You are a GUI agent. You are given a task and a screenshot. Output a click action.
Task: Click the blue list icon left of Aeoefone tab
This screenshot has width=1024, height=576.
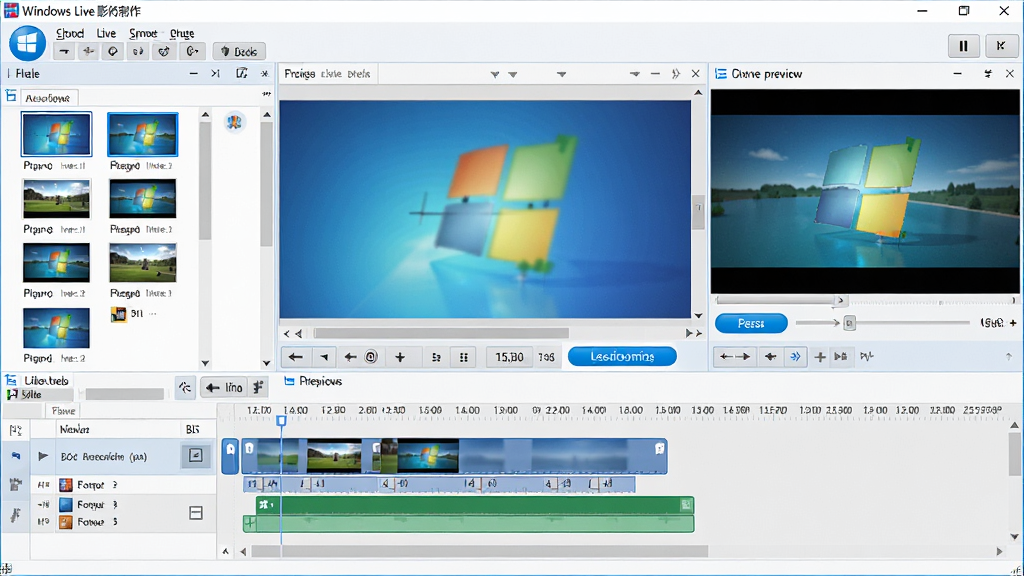[10, 96]
